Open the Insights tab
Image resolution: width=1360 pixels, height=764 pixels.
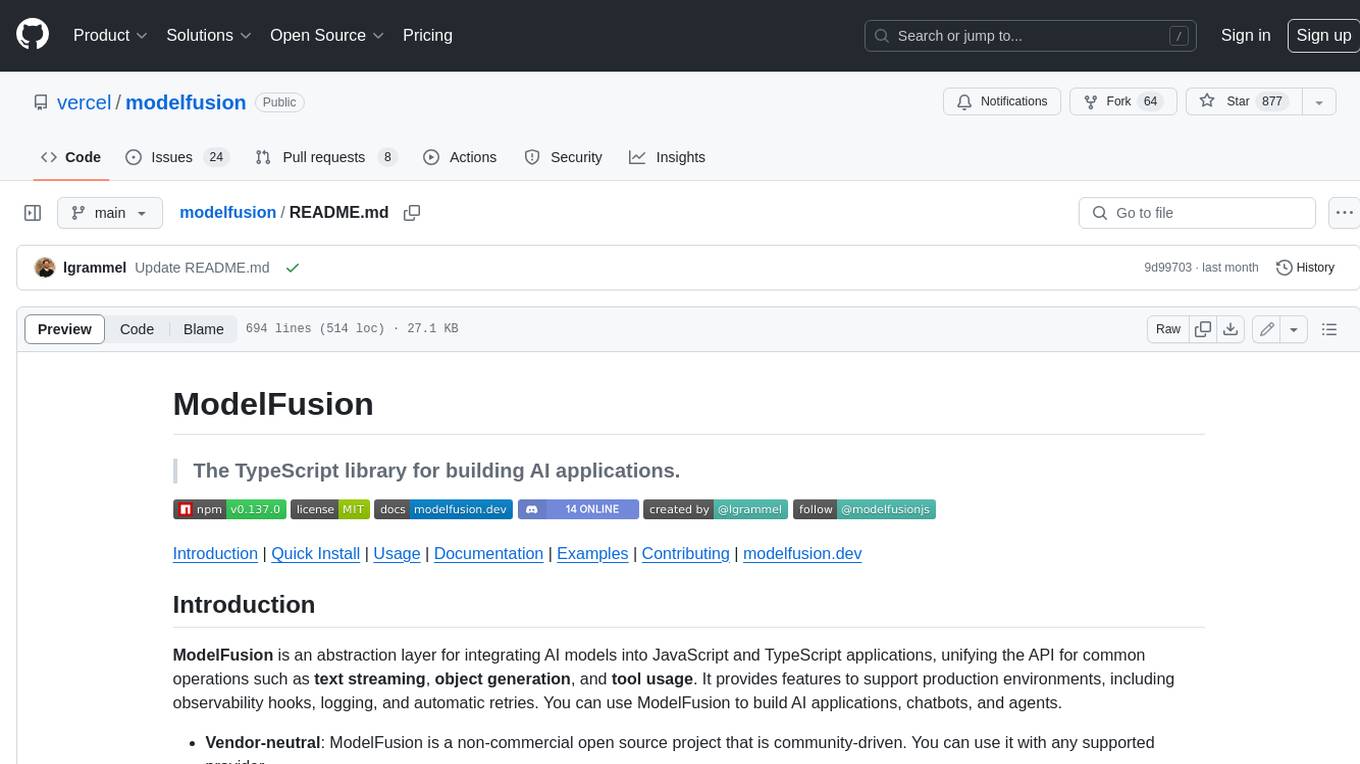click(667, 157)
